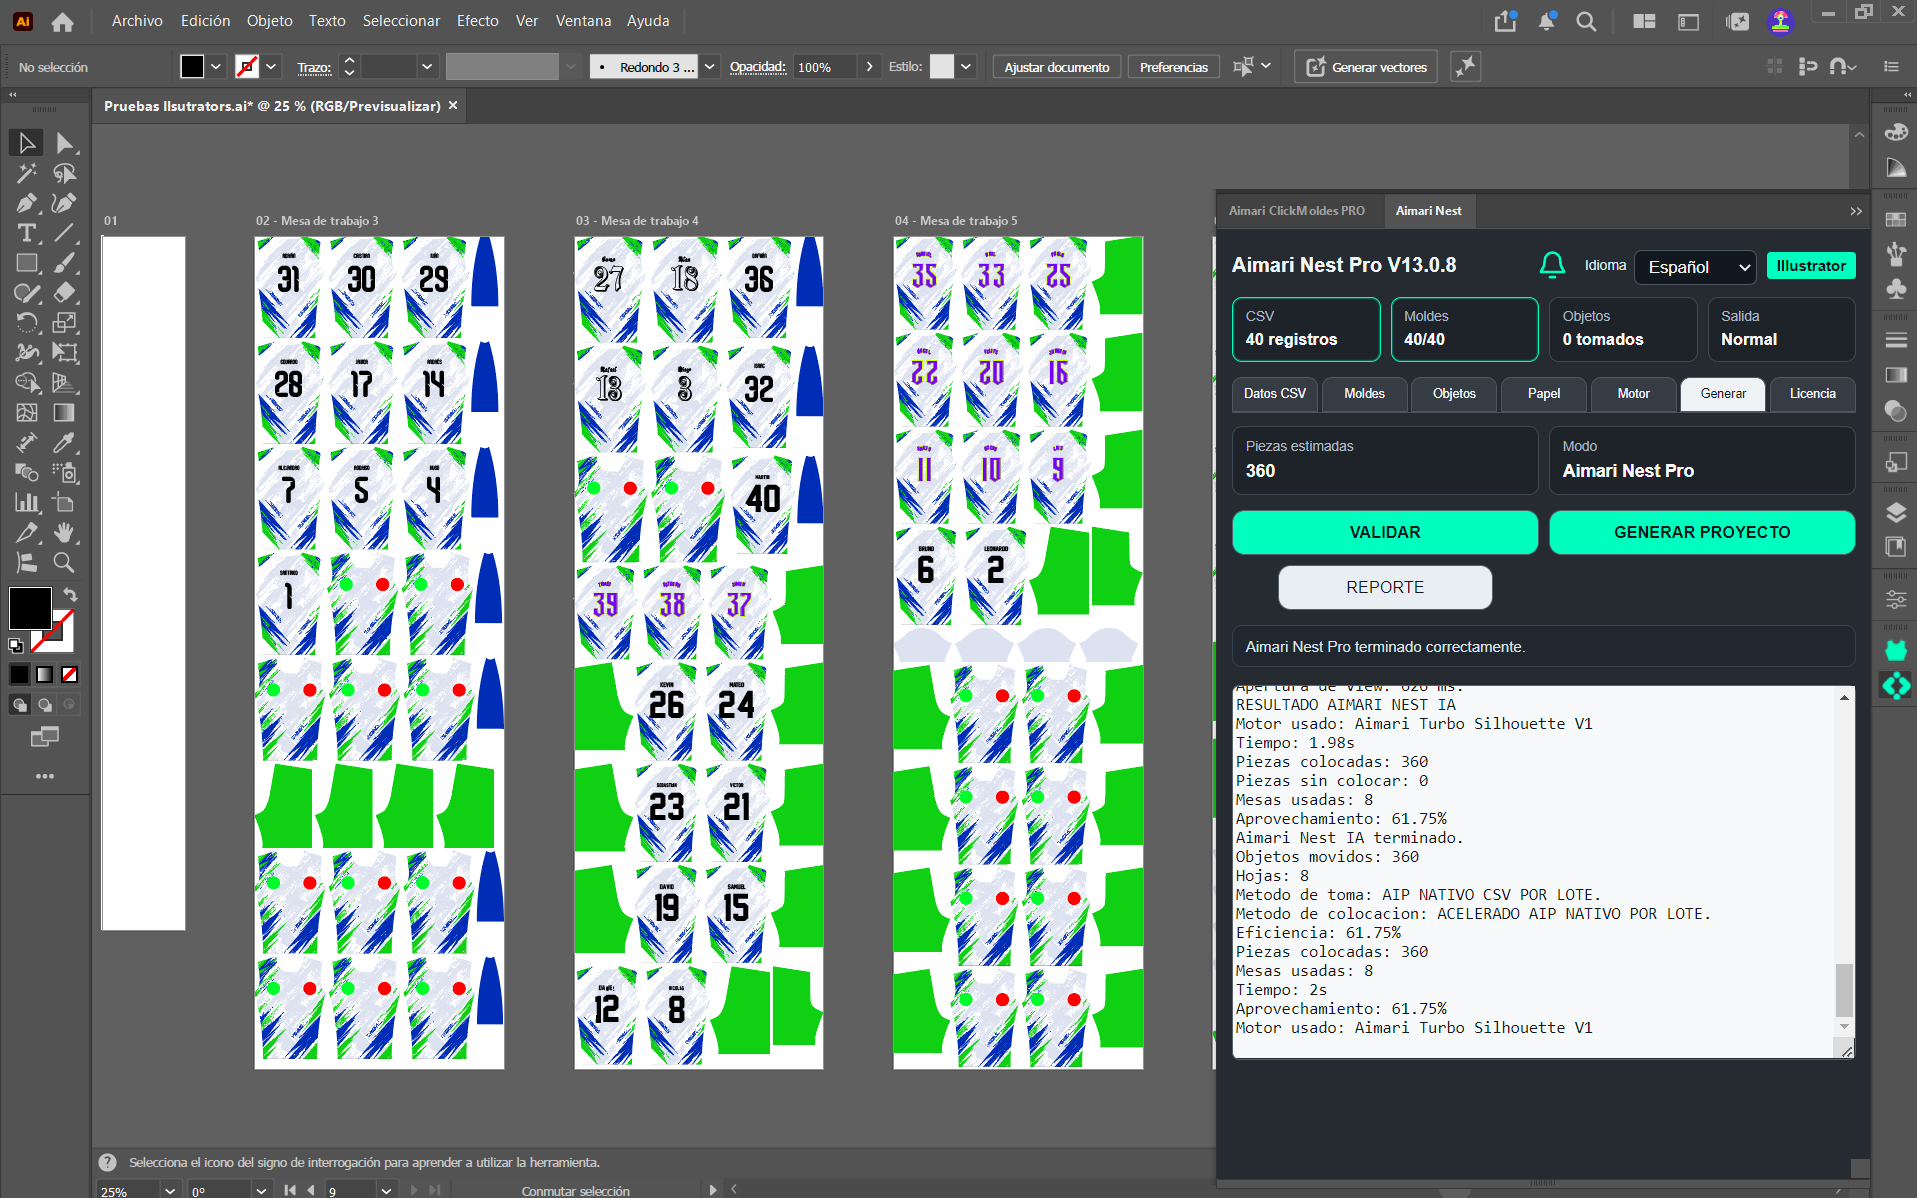The height and width of the screenshot is (1198, 1917).
Task: Open the Efecto menu
Action: coord(477,20)
